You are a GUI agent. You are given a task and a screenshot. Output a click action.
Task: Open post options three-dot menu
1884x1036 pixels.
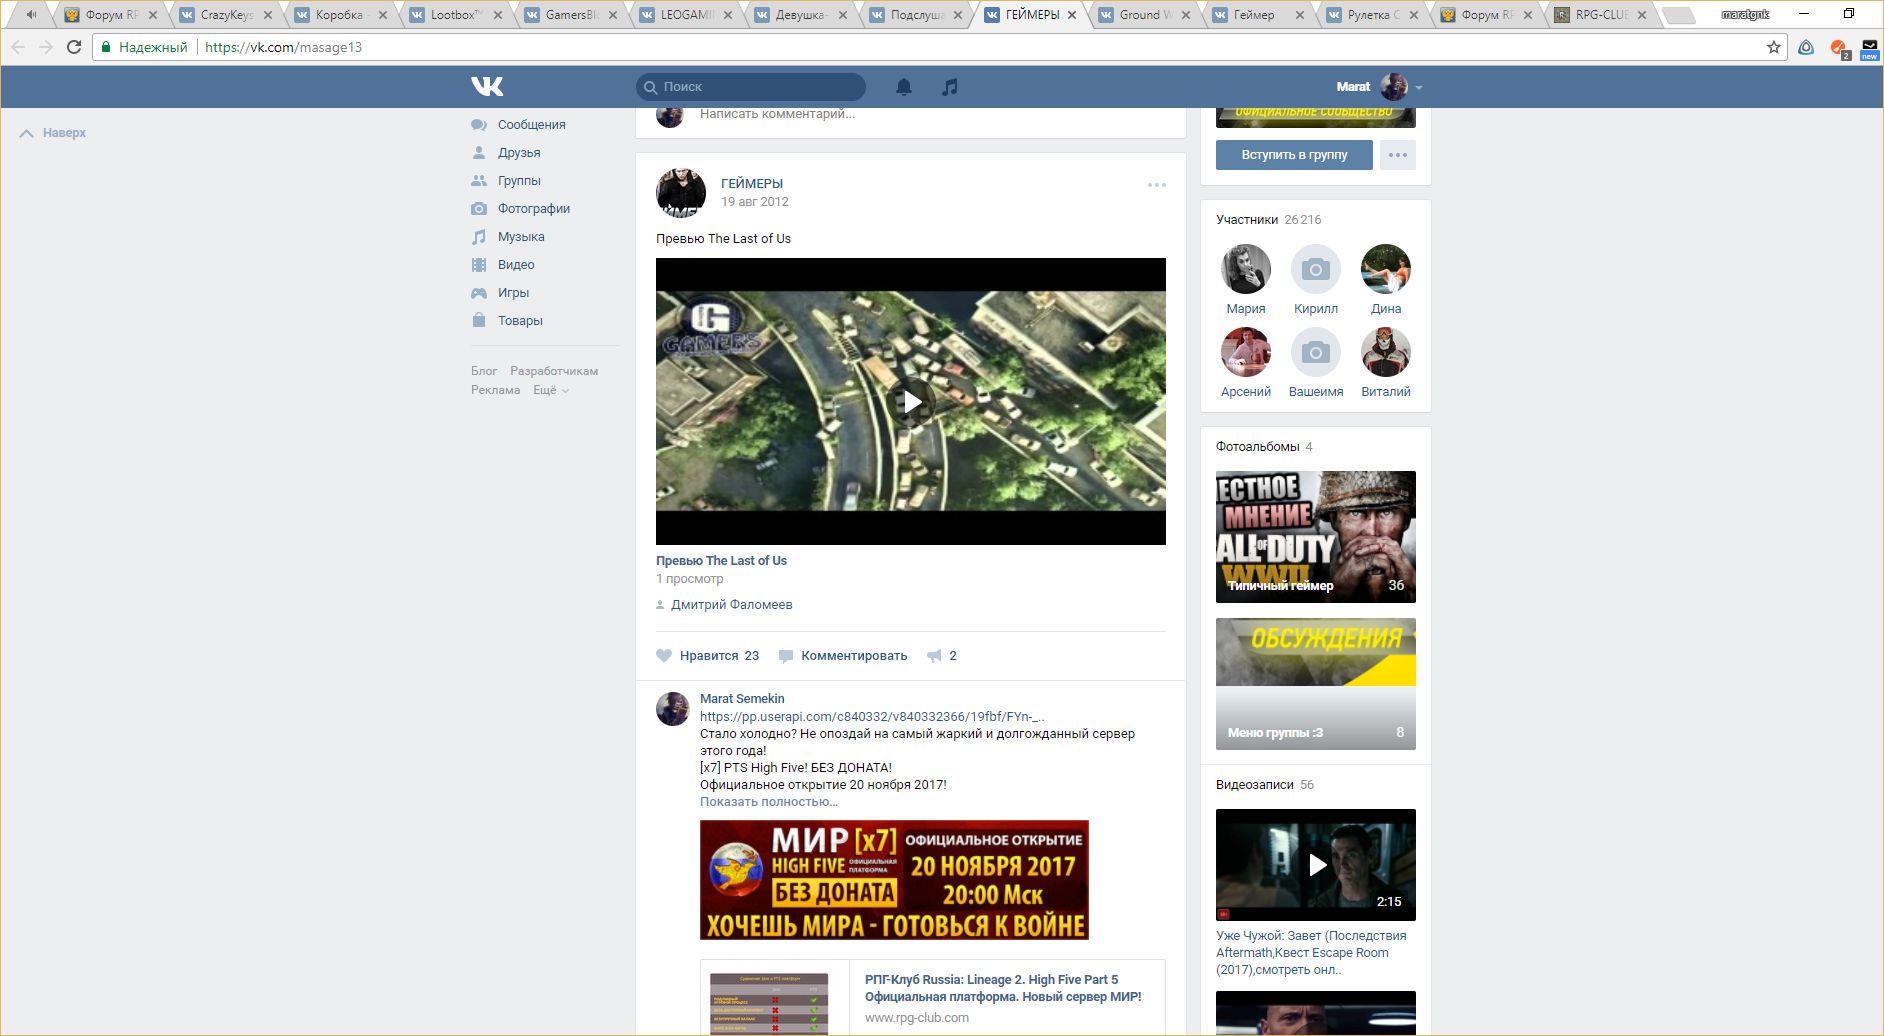pos(1157,185)
